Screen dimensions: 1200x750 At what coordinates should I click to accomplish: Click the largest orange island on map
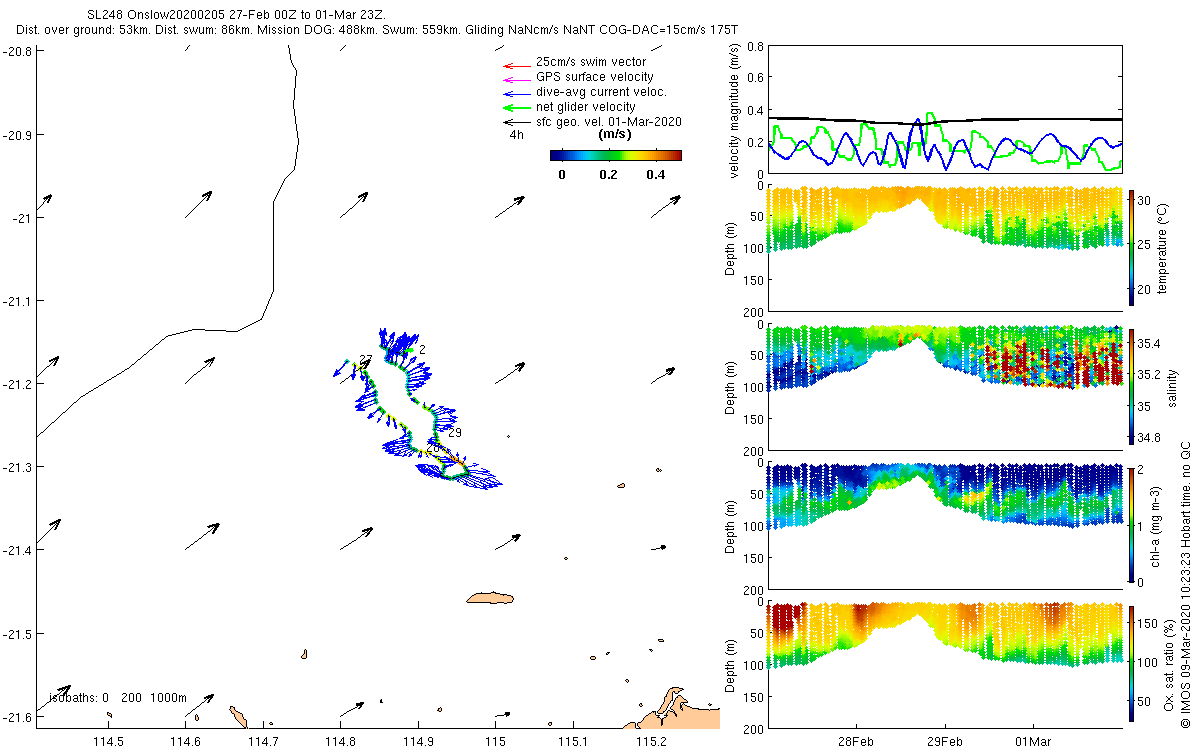pyautogui.click(x=490, y=598)
